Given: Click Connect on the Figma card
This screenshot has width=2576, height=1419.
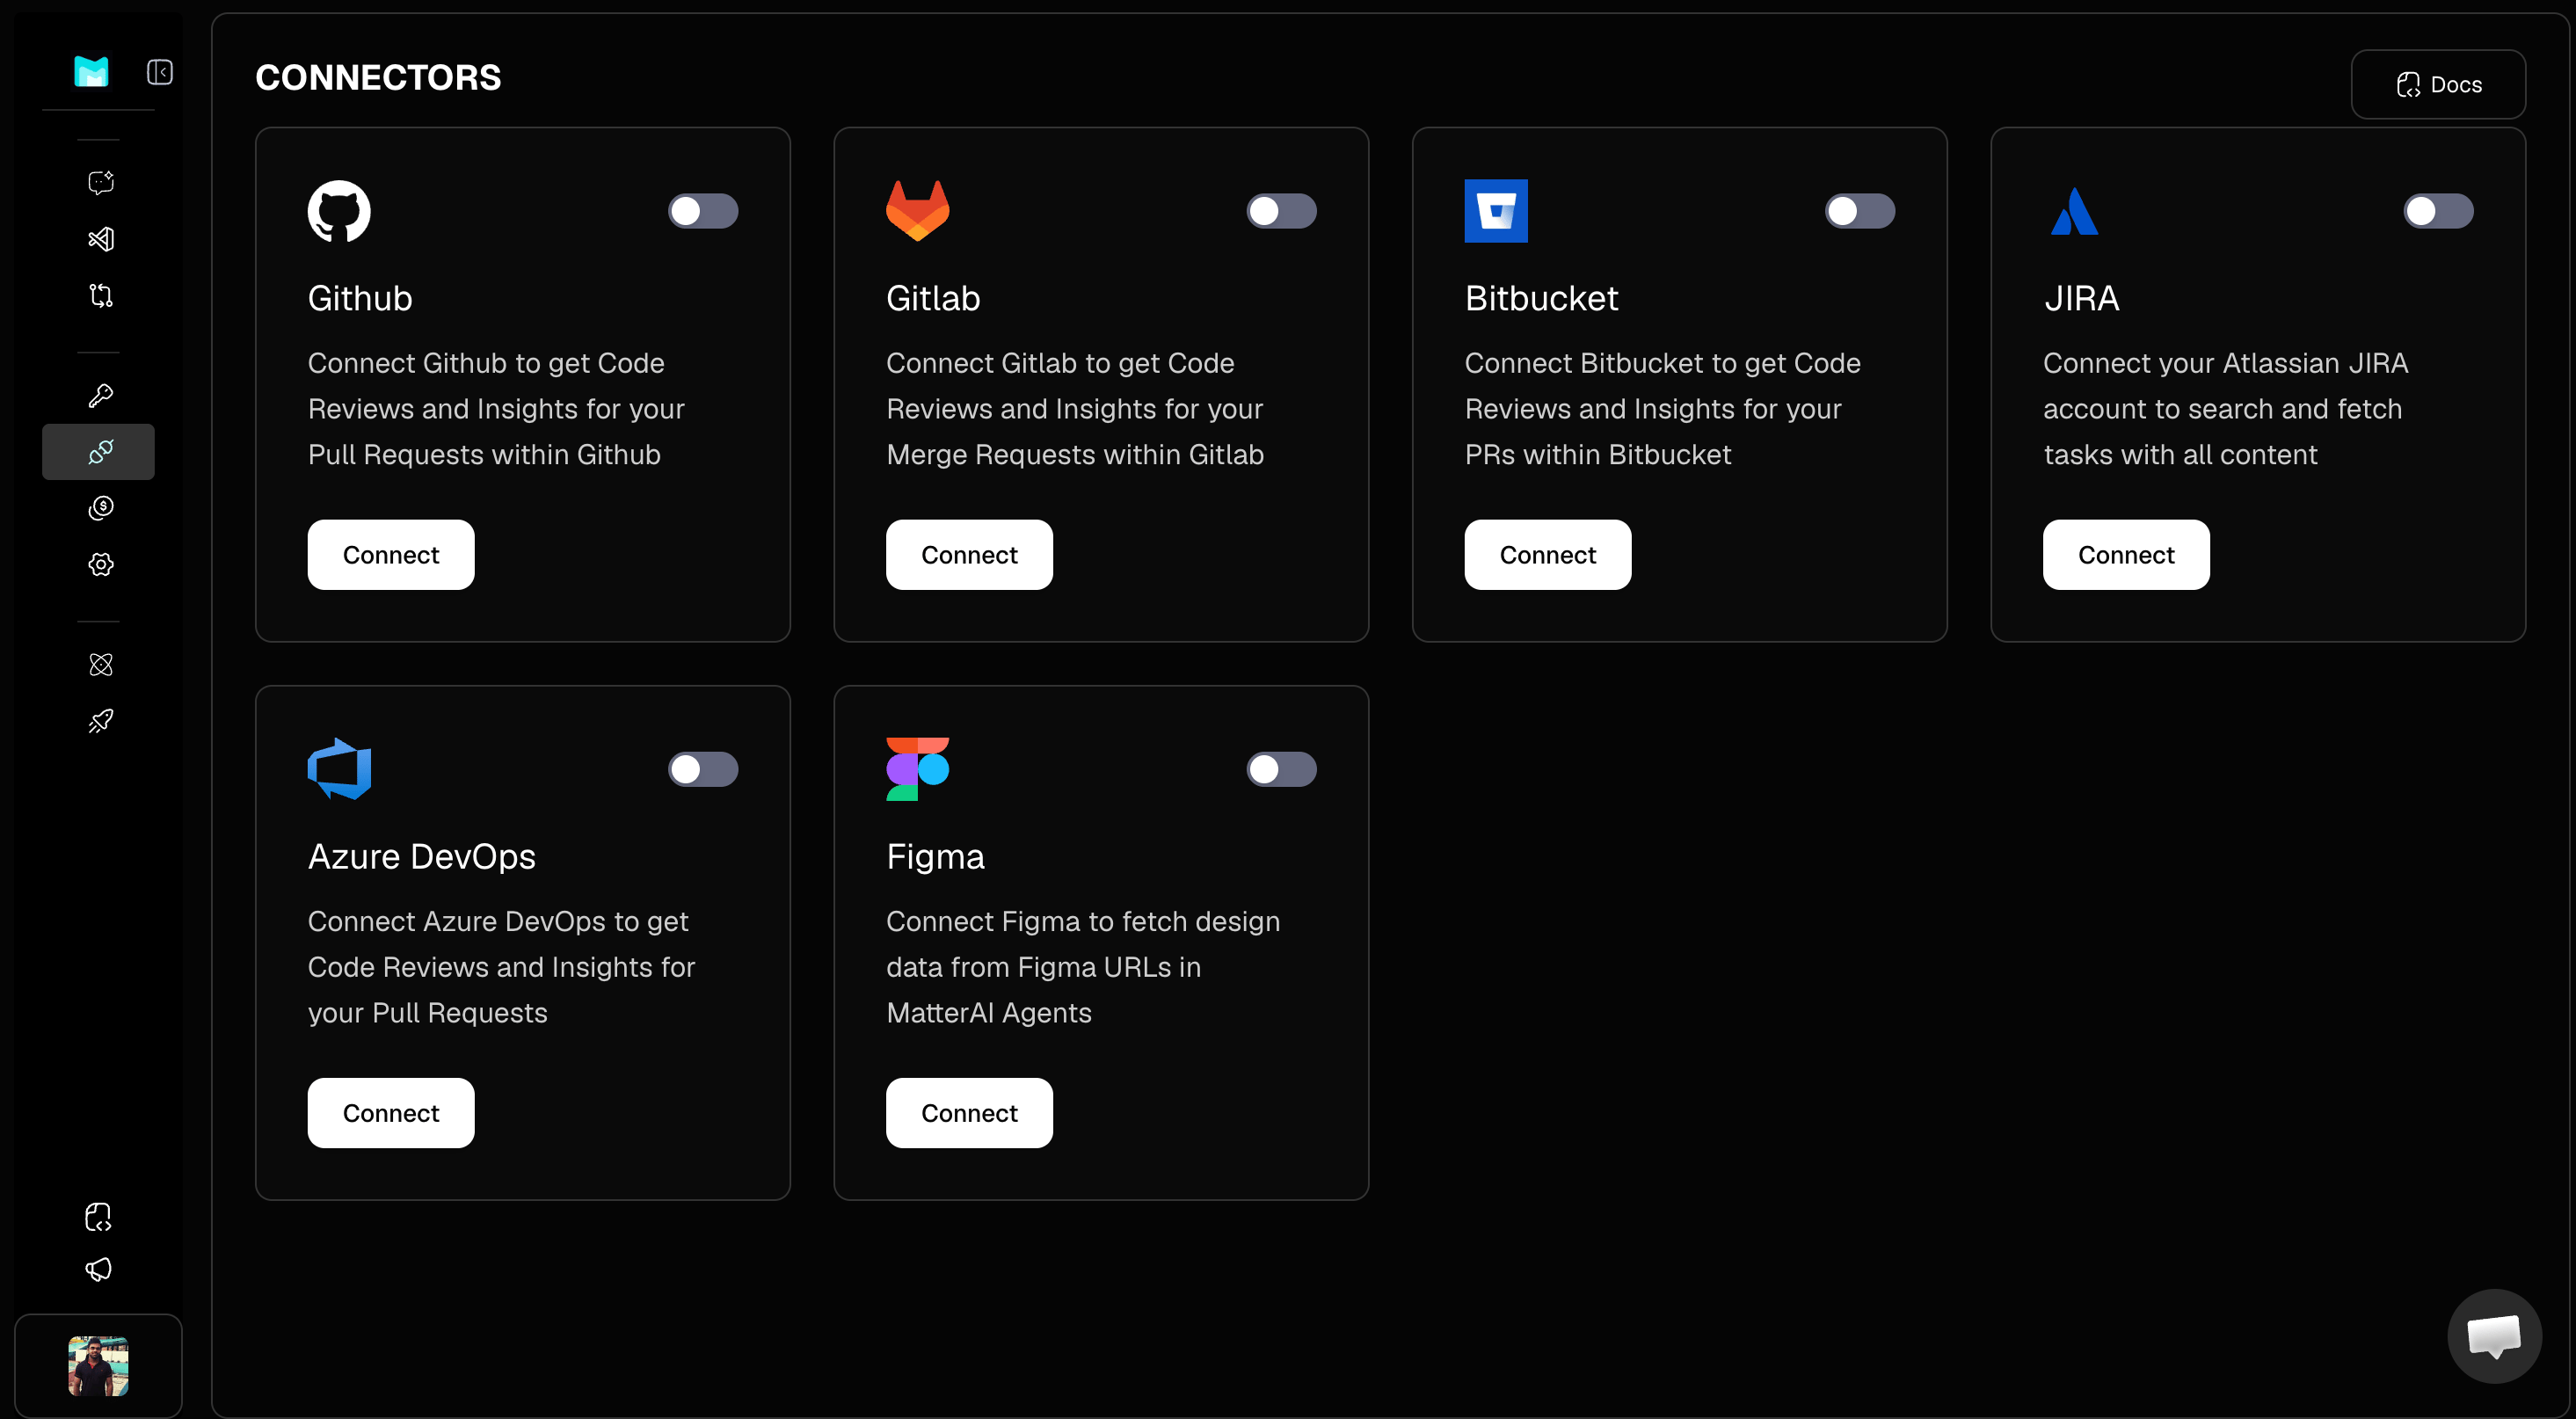Looking at the screenshot, I should click(969, 1113).
